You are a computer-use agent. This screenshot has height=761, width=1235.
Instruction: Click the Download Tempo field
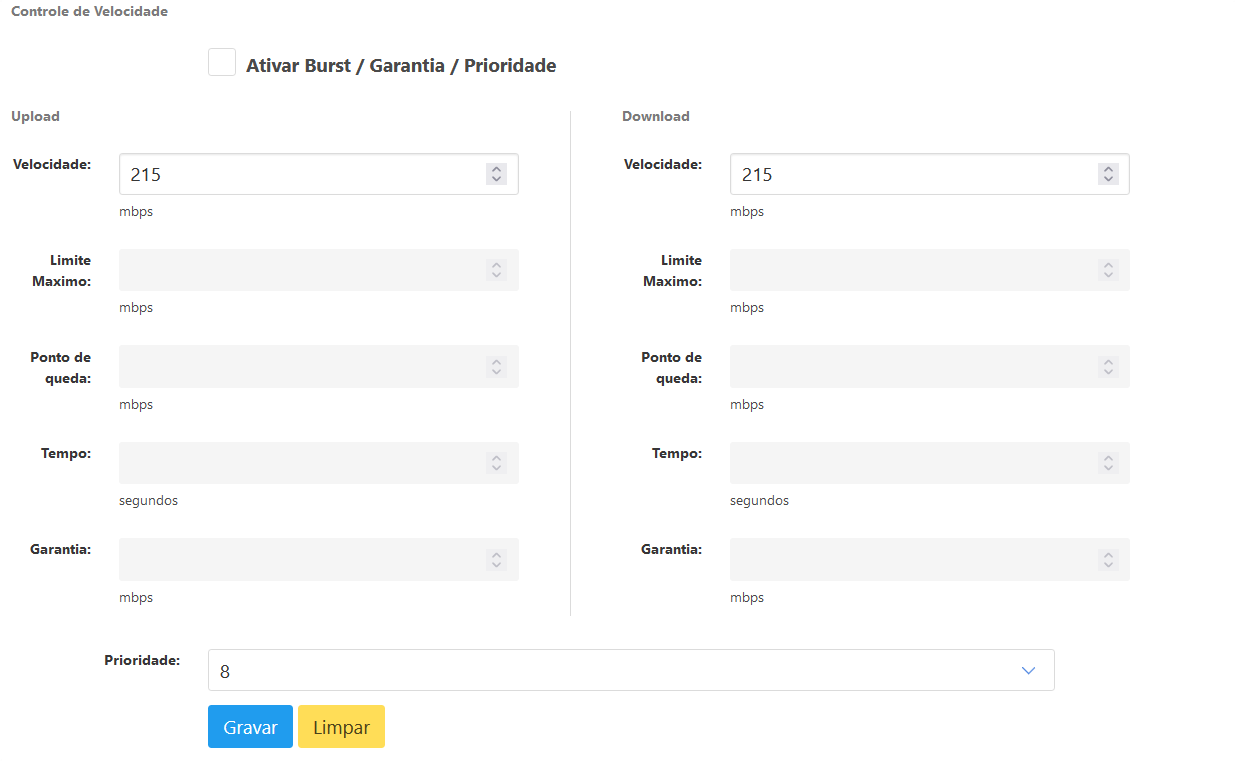pos(910,463)
